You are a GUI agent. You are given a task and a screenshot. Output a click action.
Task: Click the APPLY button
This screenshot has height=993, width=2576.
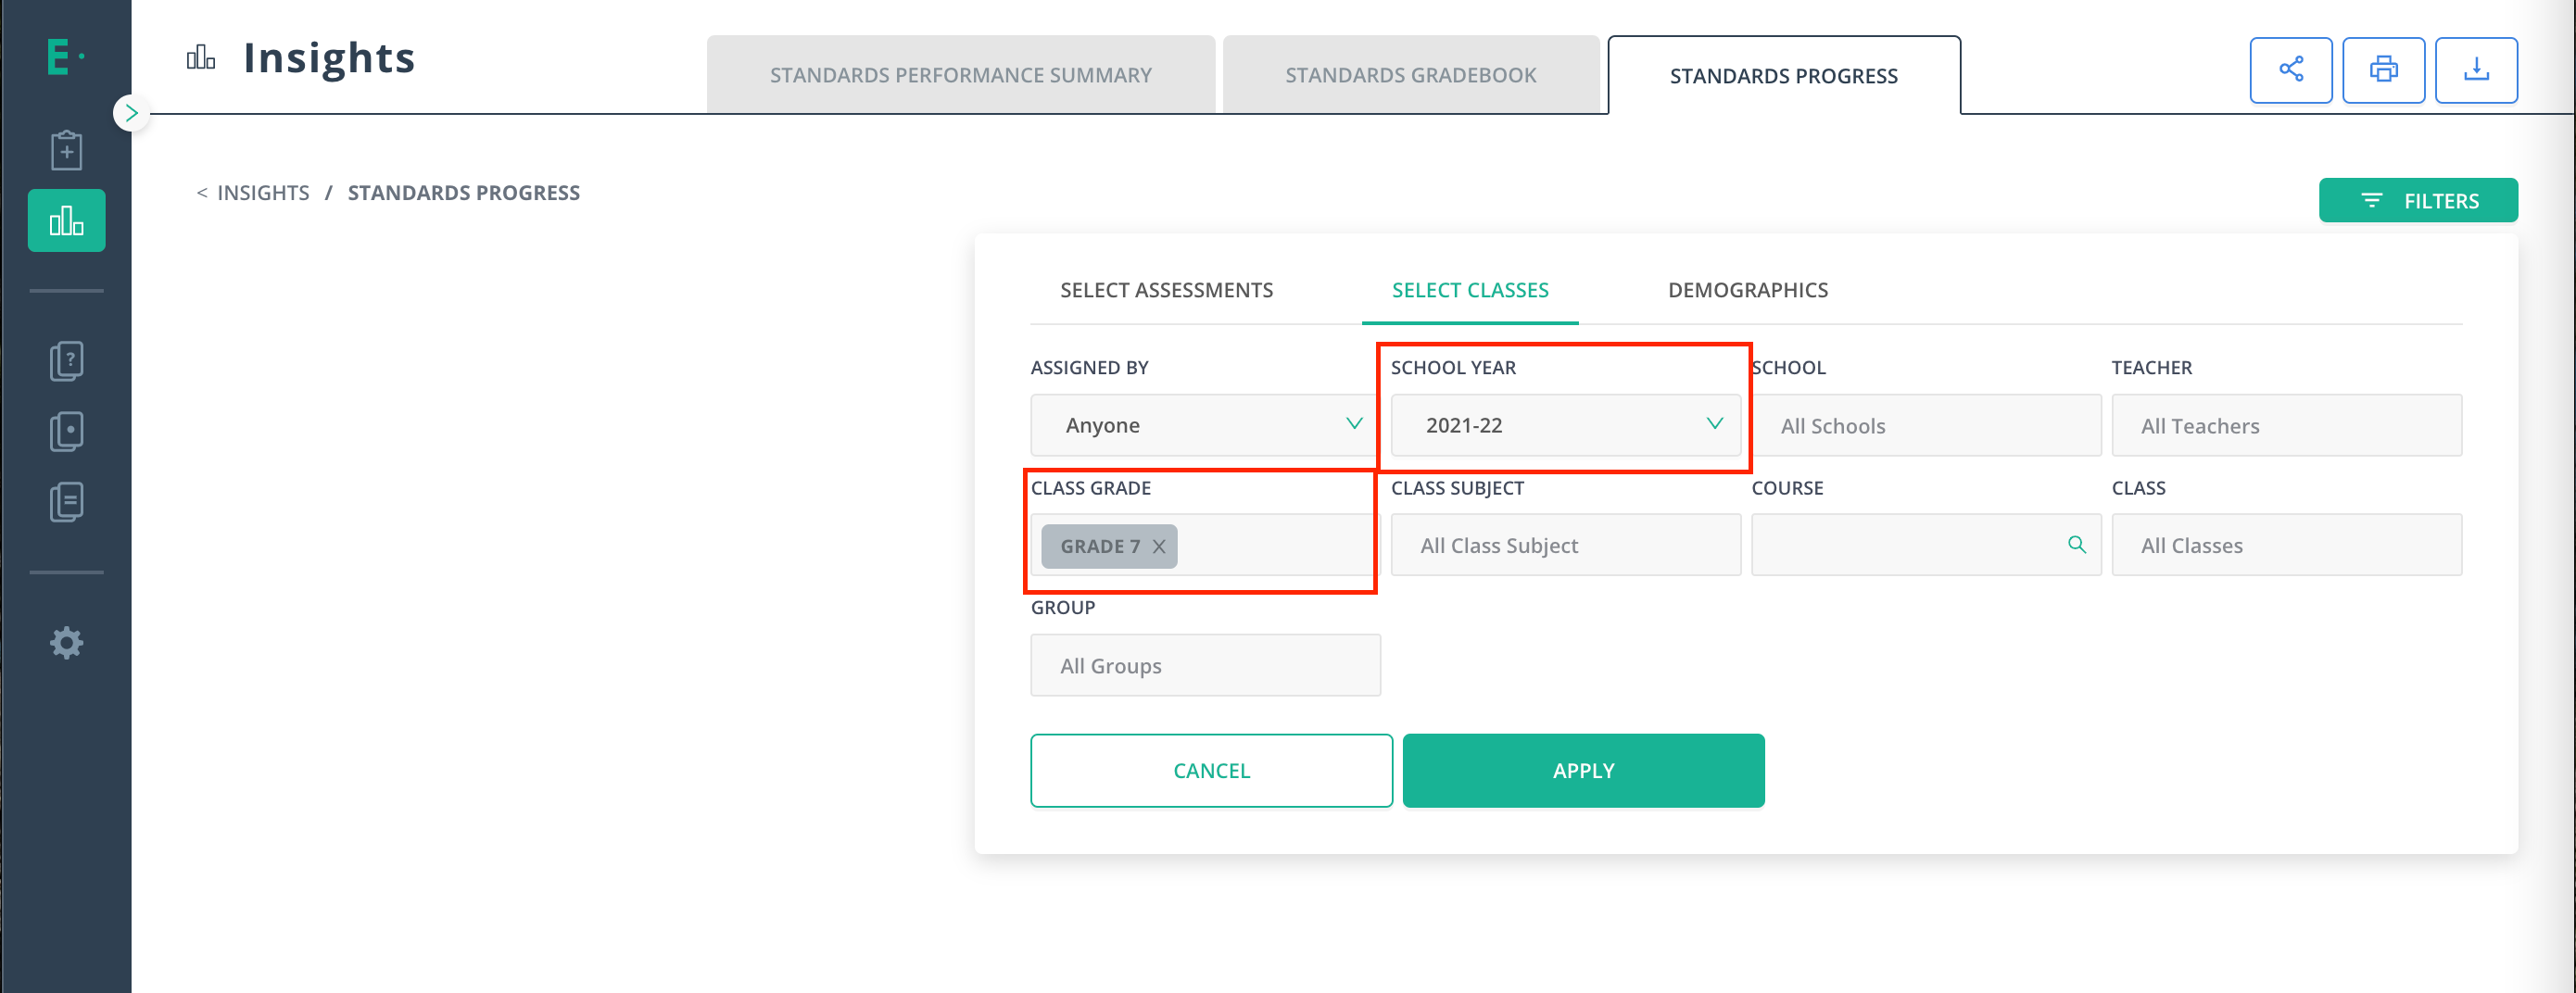(x=1583, y=770)
